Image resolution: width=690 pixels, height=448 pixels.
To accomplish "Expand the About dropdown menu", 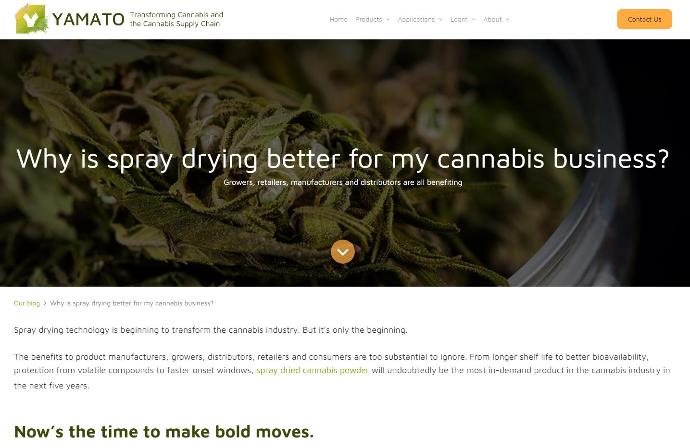I will click(496, 19).
